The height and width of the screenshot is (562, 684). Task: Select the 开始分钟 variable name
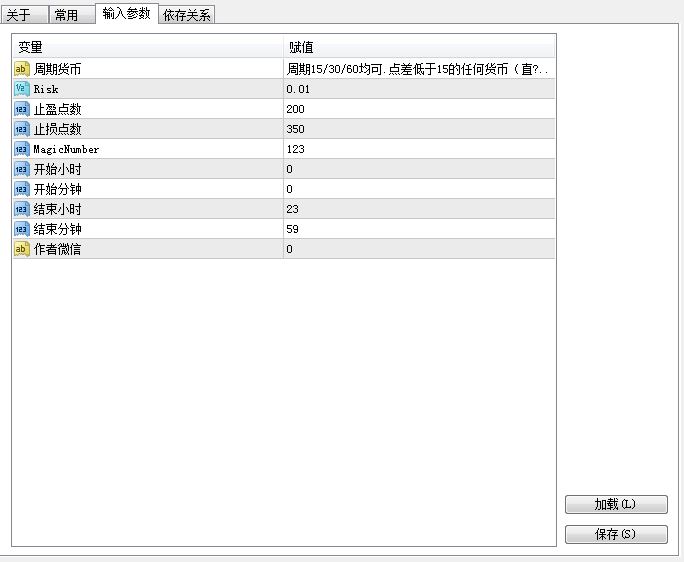[57, 189]
